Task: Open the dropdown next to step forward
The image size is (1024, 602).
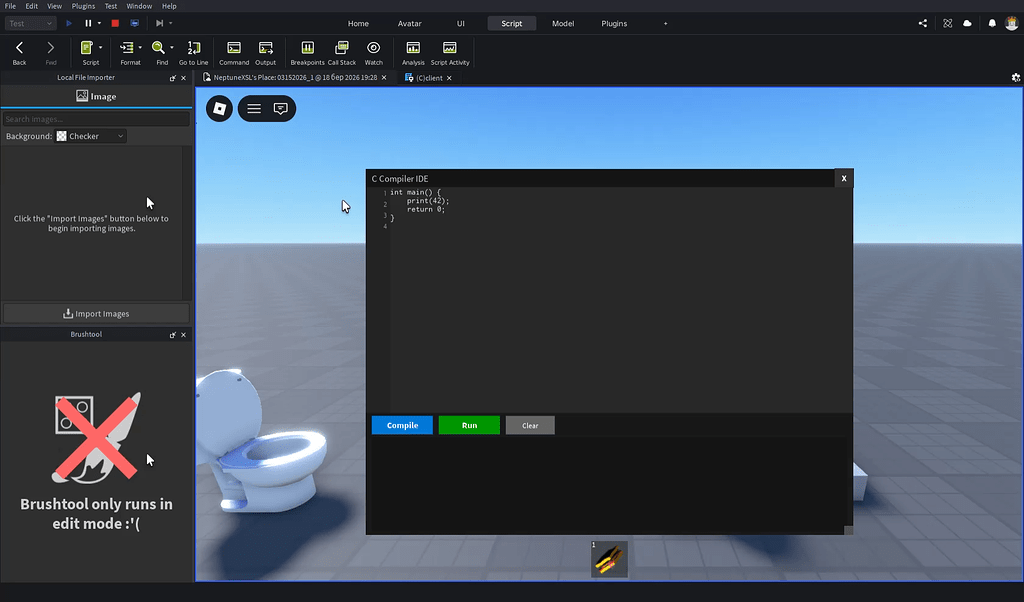Action: coord(170,24)
